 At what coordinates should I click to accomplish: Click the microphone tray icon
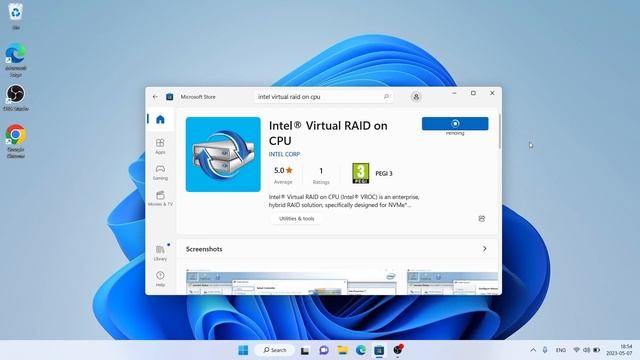pyautogui.click(x=545, y=350)
